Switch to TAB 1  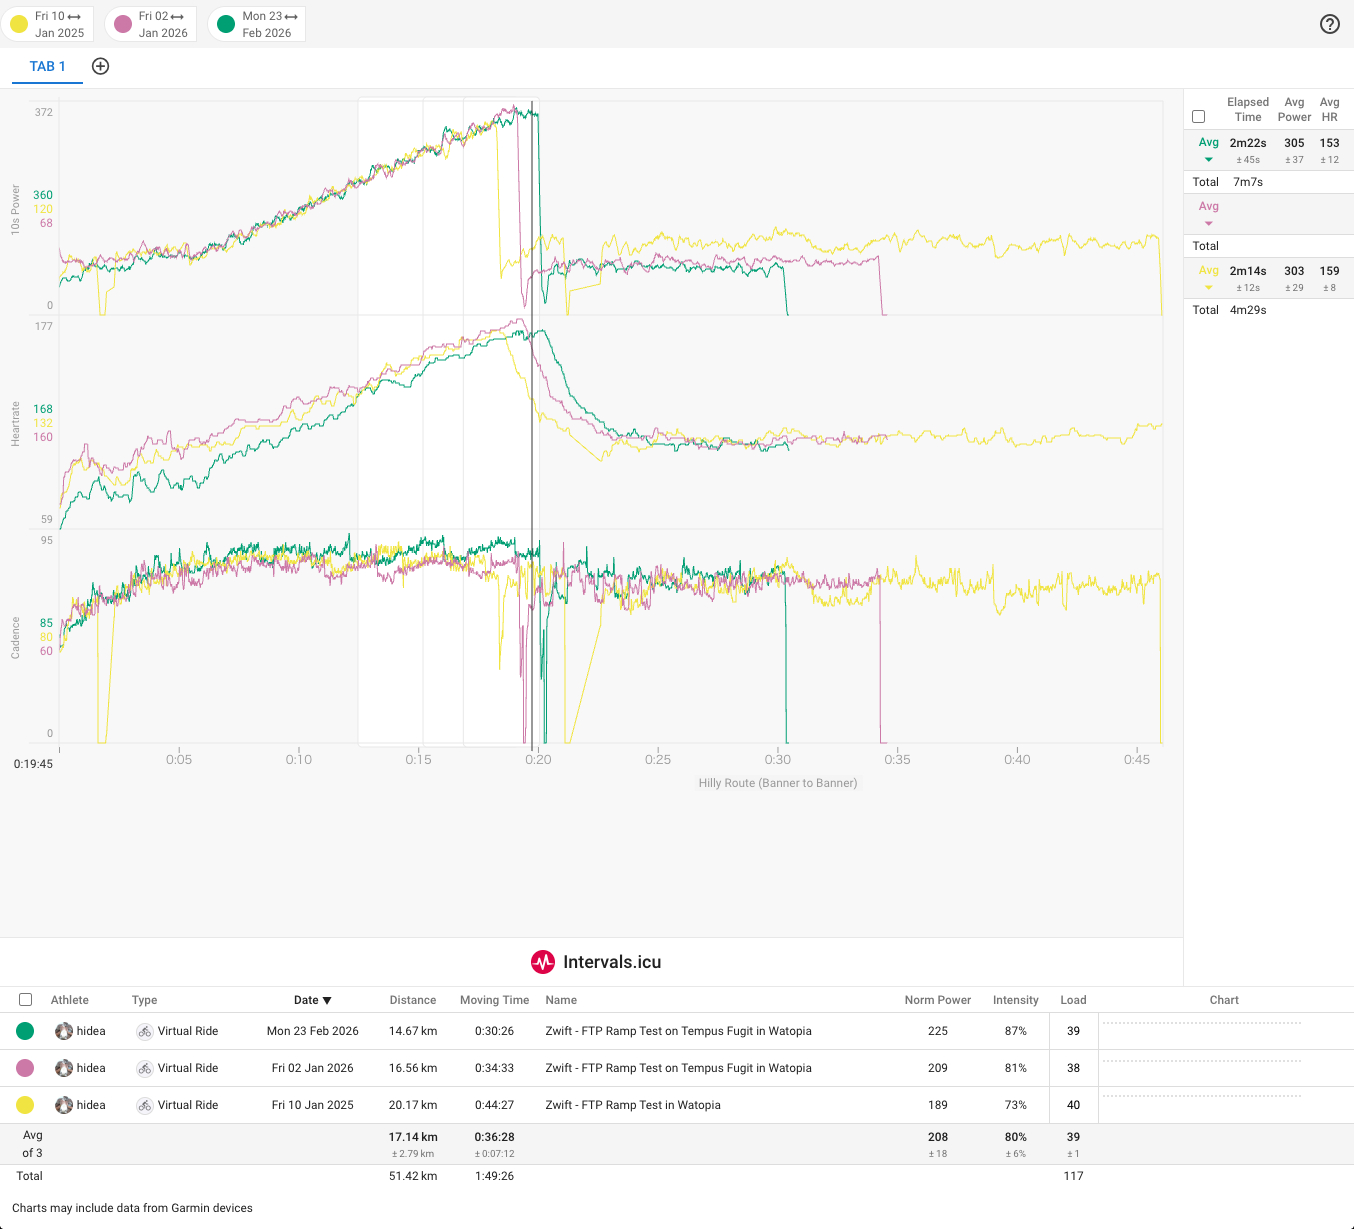point(47,66)
